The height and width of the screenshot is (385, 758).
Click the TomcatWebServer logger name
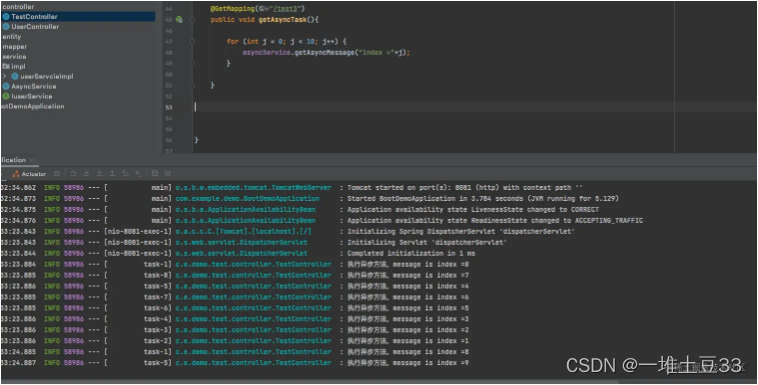coord(253,188)
